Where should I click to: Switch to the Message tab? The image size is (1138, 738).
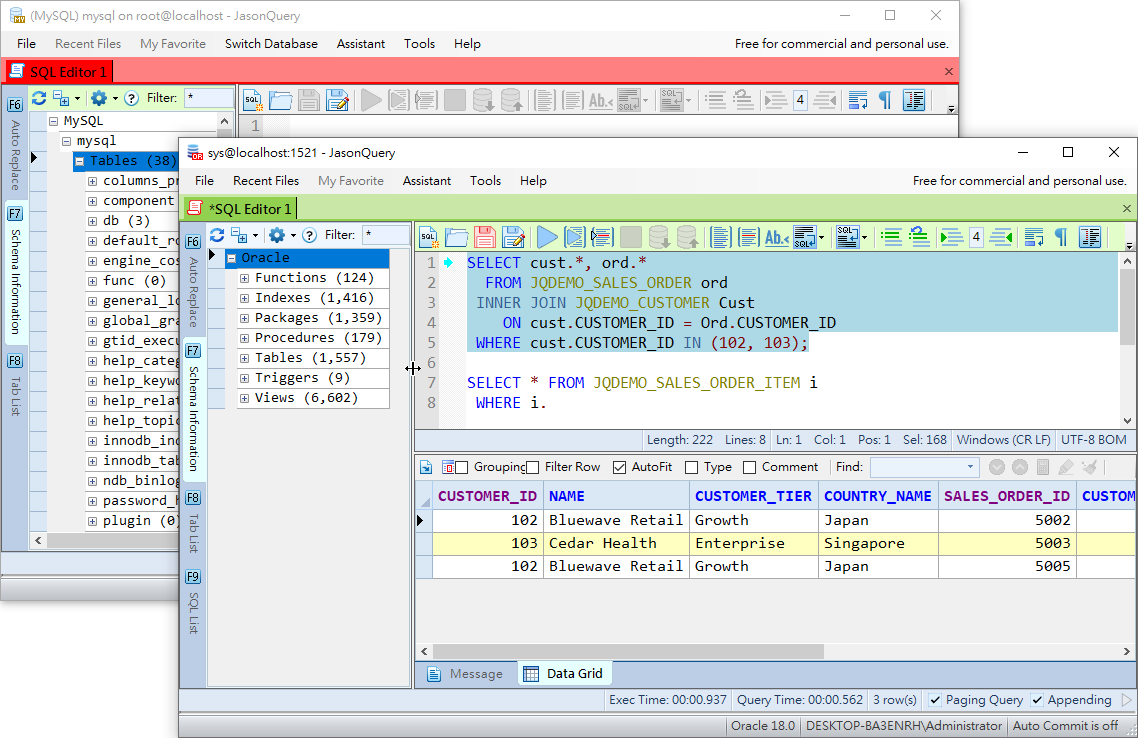[x=466, y=674]
